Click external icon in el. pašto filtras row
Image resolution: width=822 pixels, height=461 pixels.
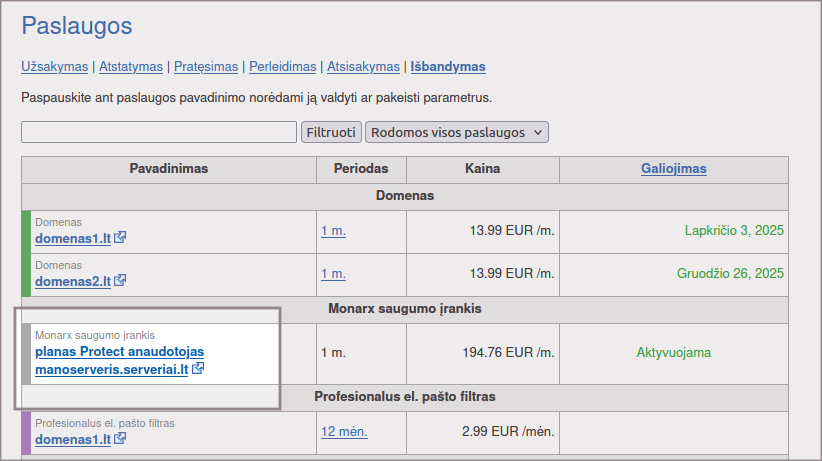click(120, 439)
